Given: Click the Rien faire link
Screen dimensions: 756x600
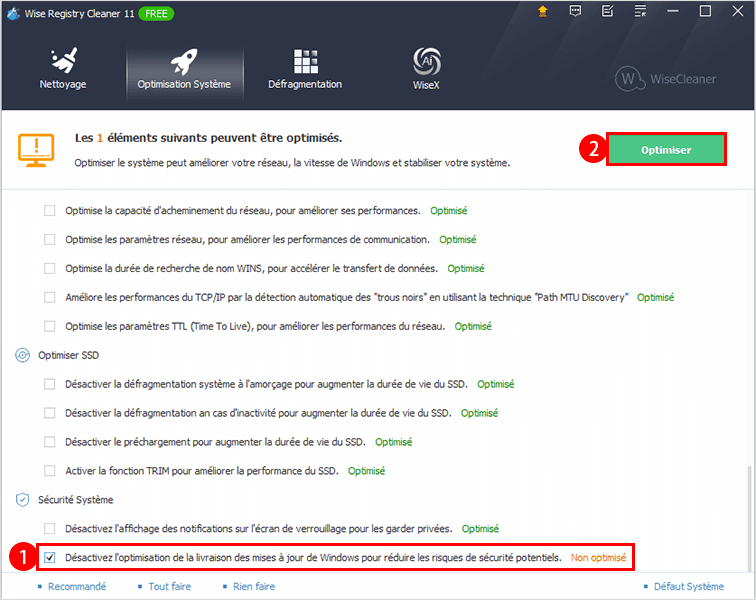Looking at the screenshot, I should pos(254,586).
